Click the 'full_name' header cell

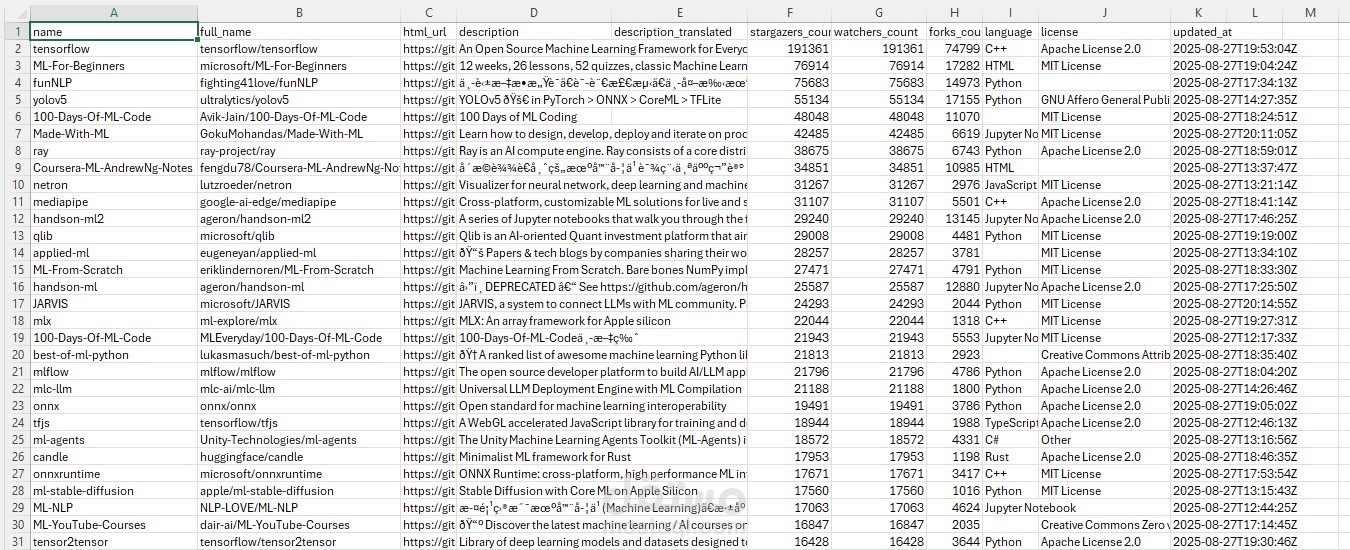coord(299,32)
